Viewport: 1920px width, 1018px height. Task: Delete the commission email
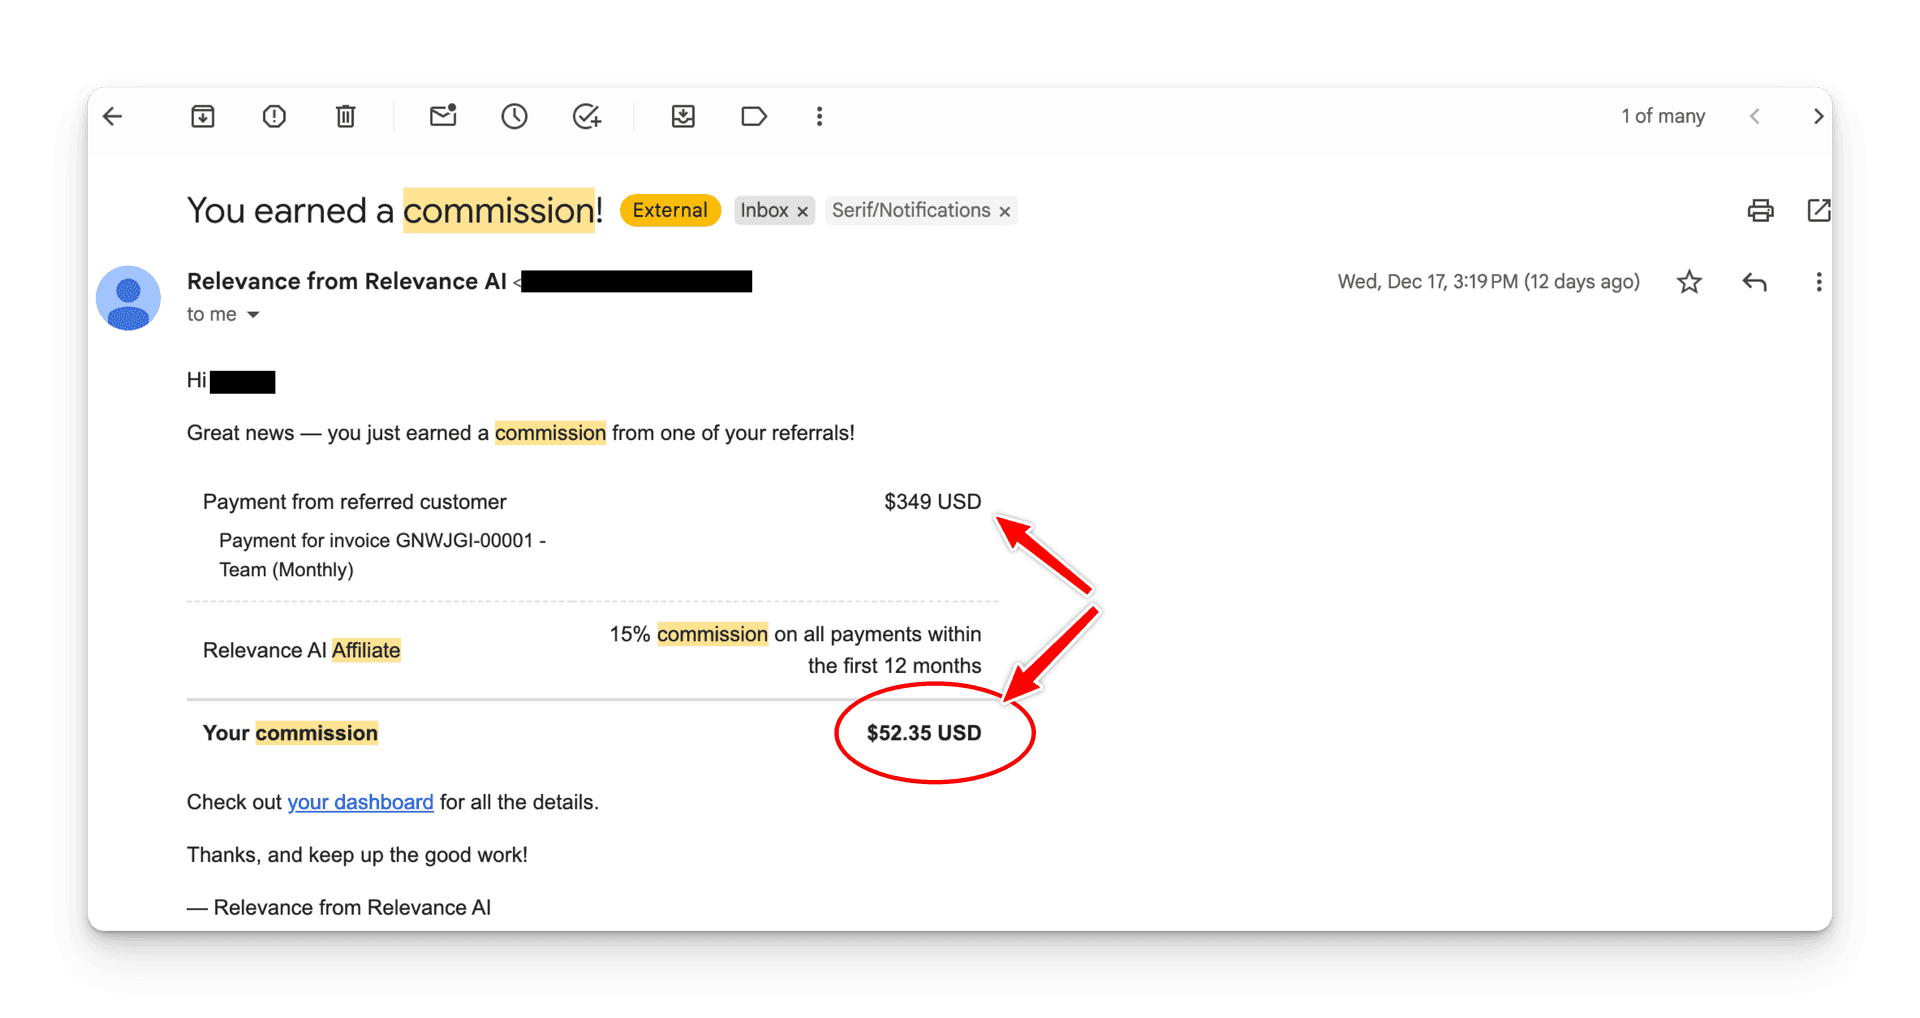click(x=345, y=116)
